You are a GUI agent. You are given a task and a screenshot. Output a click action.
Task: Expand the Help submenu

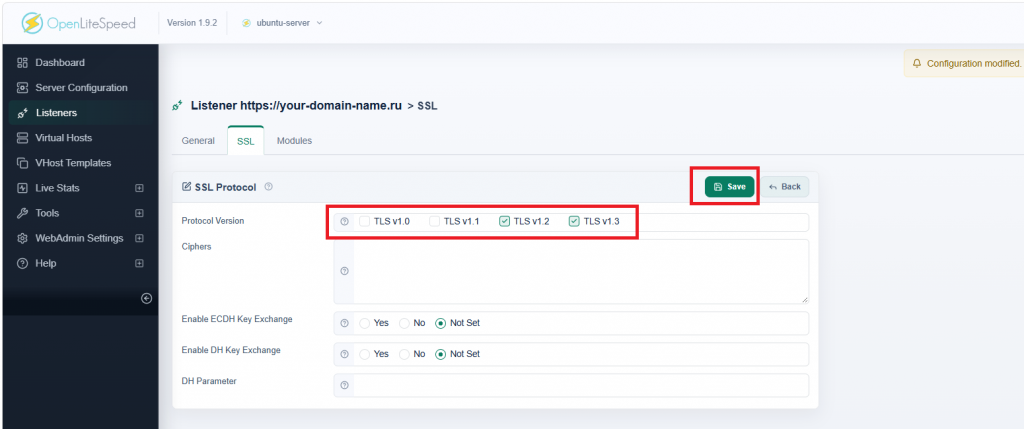139,263
